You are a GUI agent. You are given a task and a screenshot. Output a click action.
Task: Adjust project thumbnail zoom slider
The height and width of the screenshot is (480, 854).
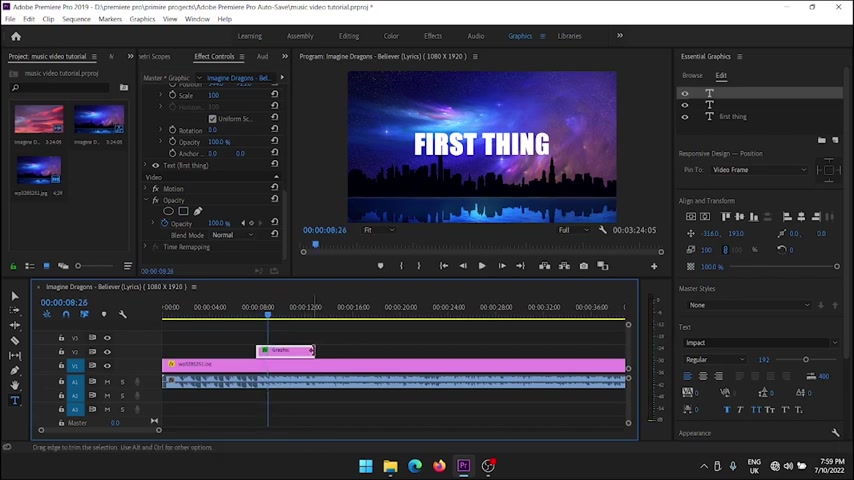pos(78,266)
